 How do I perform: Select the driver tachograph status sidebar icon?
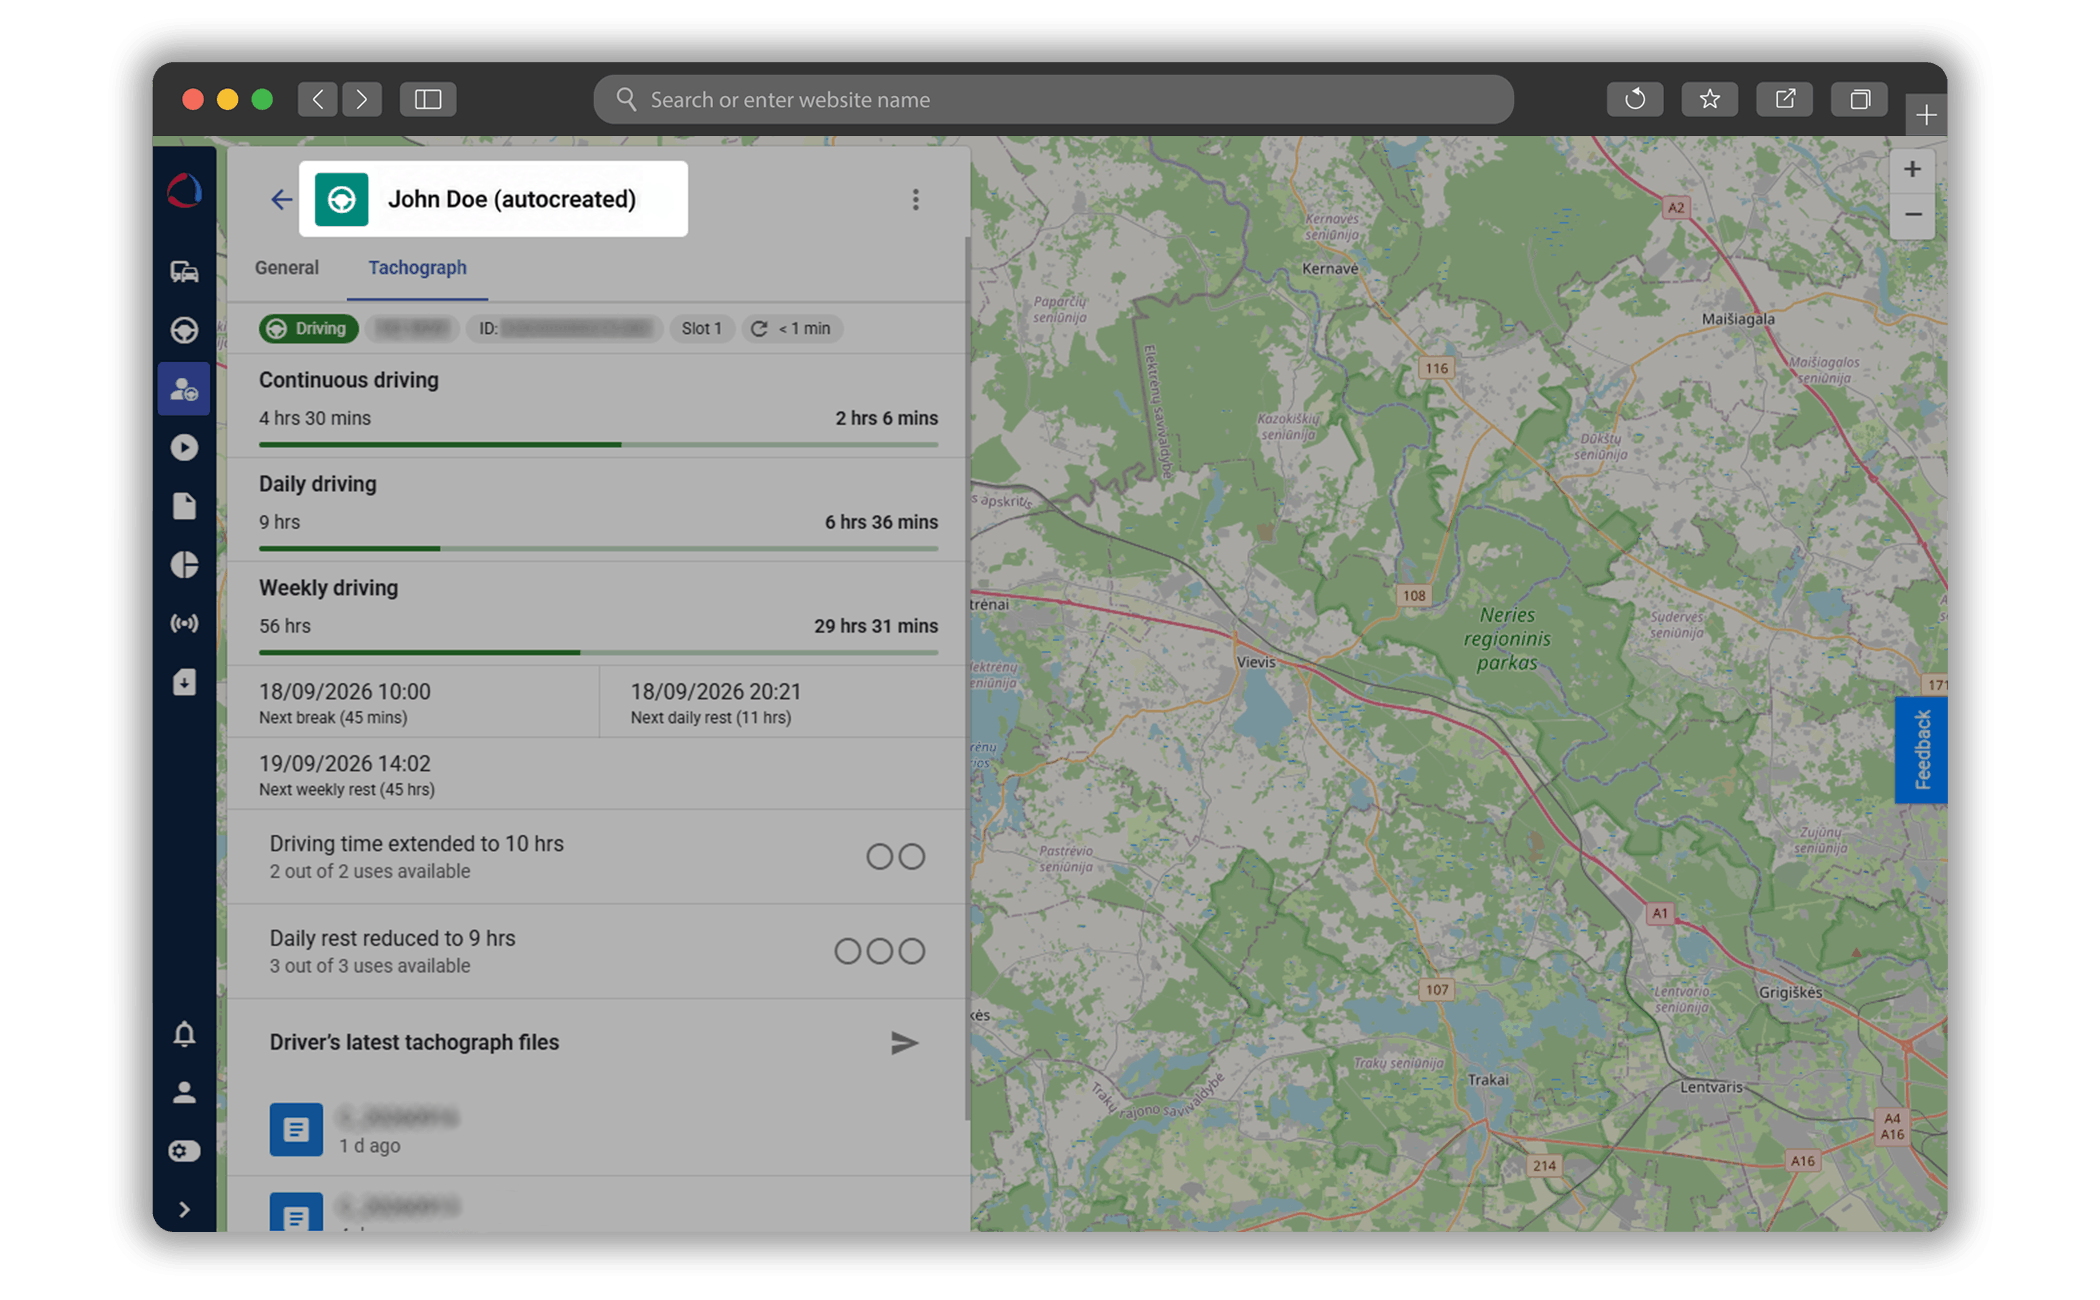tap(184, 389)
